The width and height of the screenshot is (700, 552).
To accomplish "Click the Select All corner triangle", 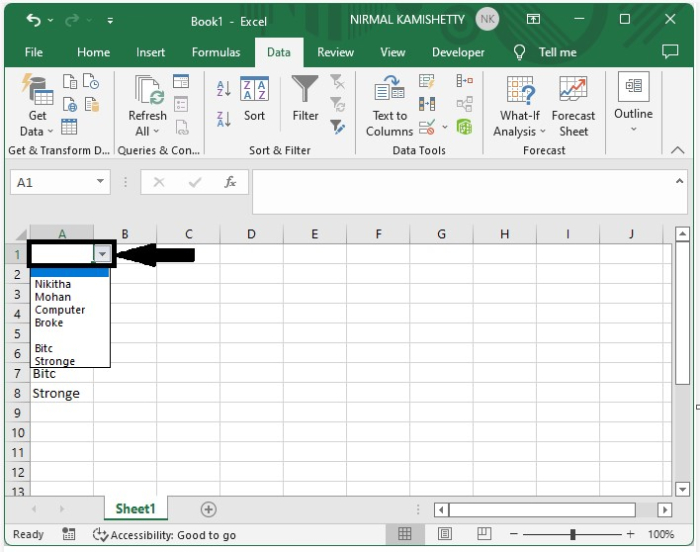I will click(20, 234).
